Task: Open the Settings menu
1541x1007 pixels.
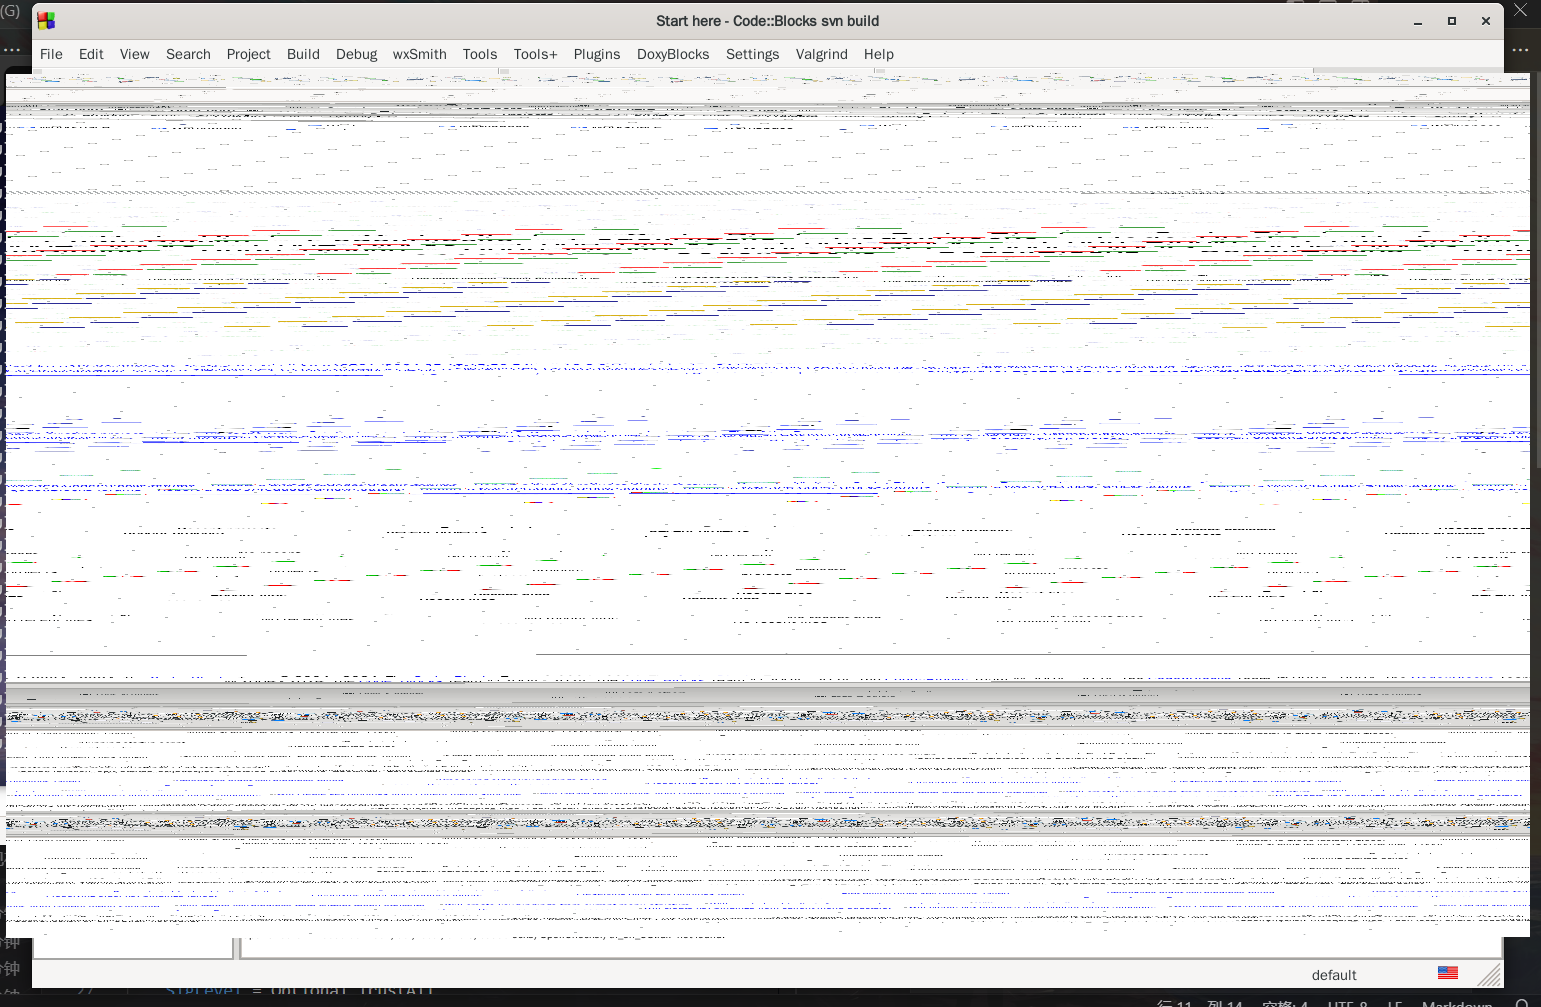Action: (x=752, y=54)
